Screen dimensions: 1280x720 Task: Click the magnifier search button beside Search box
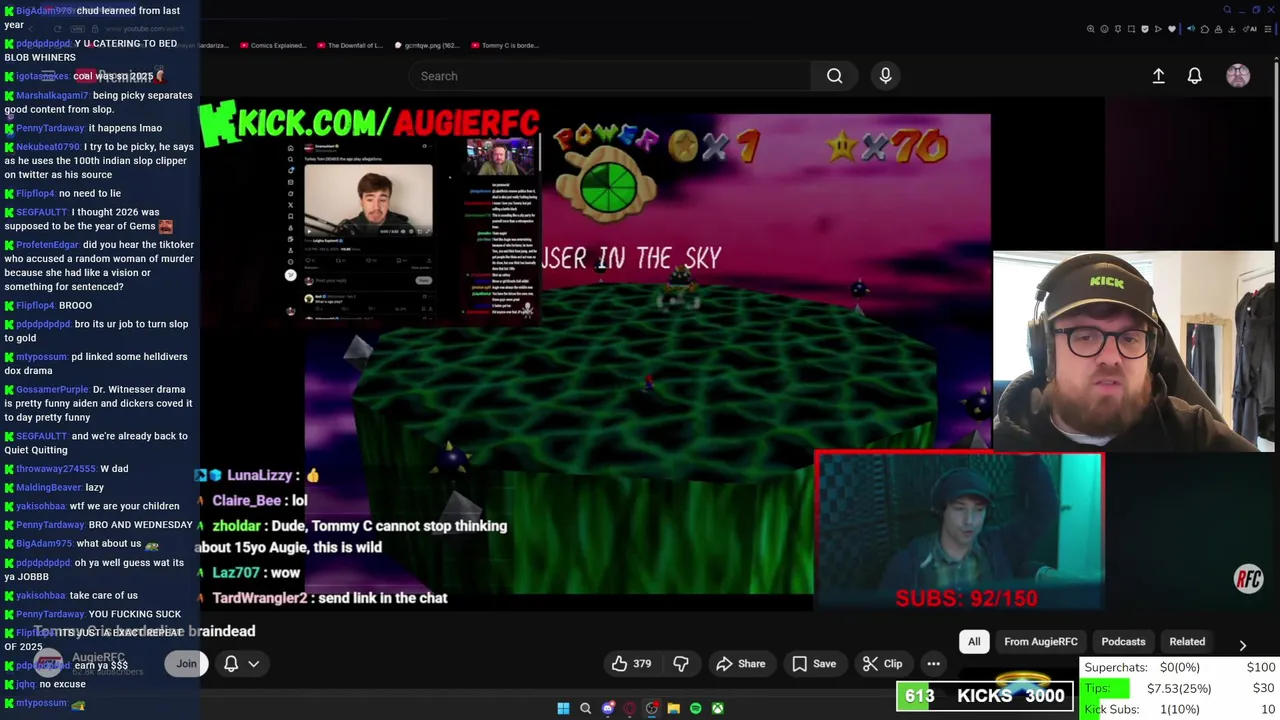point(834,76)
